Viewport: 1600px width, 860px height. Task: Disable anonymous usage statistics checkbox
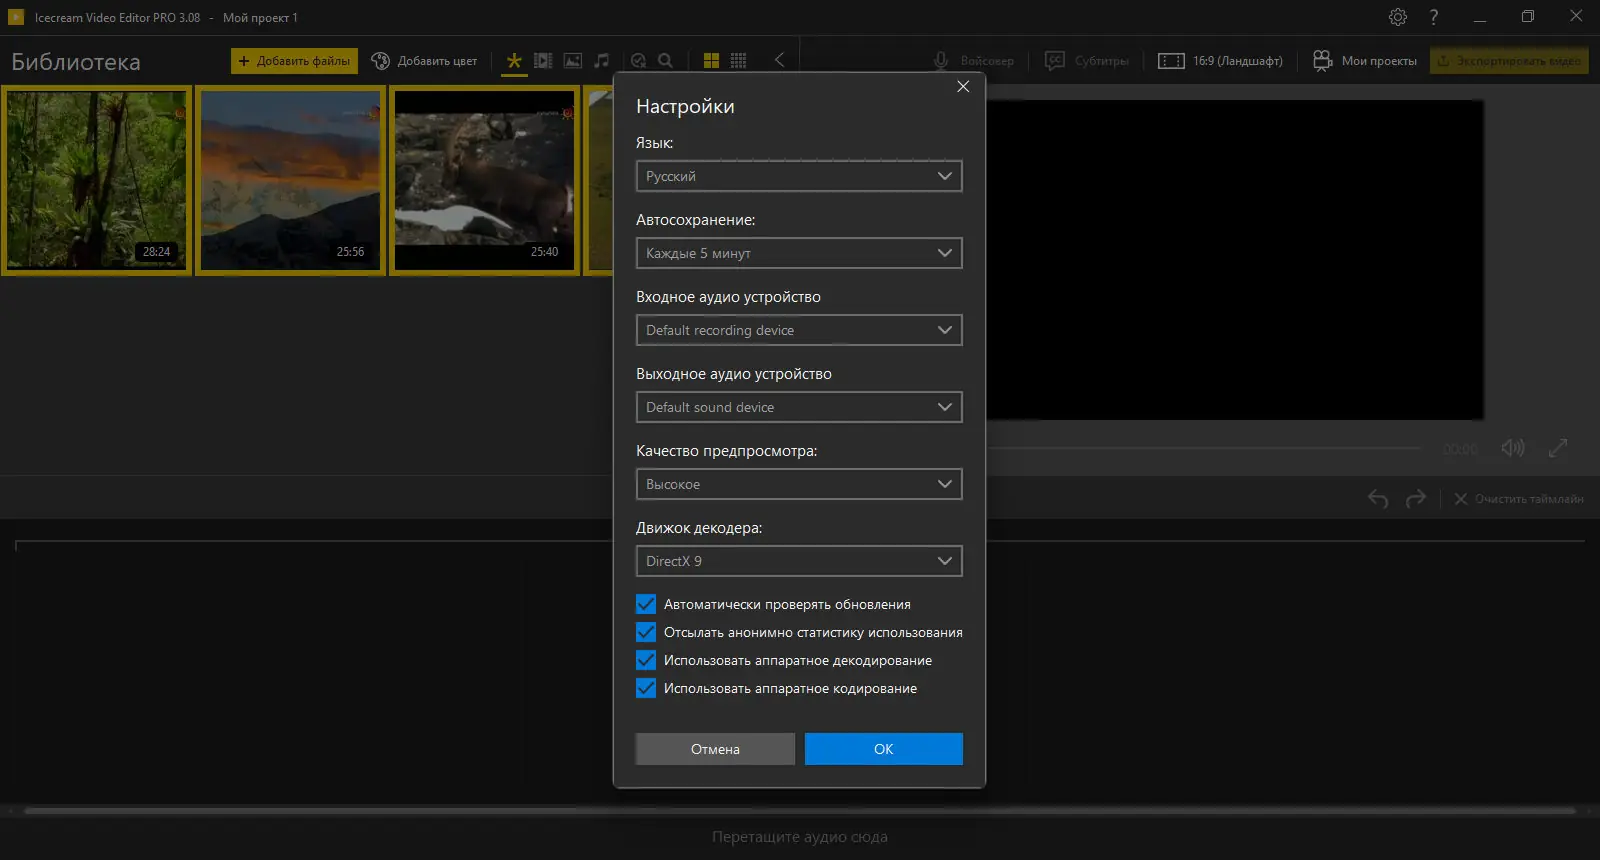pyautogui.click(x=646, y=632)
